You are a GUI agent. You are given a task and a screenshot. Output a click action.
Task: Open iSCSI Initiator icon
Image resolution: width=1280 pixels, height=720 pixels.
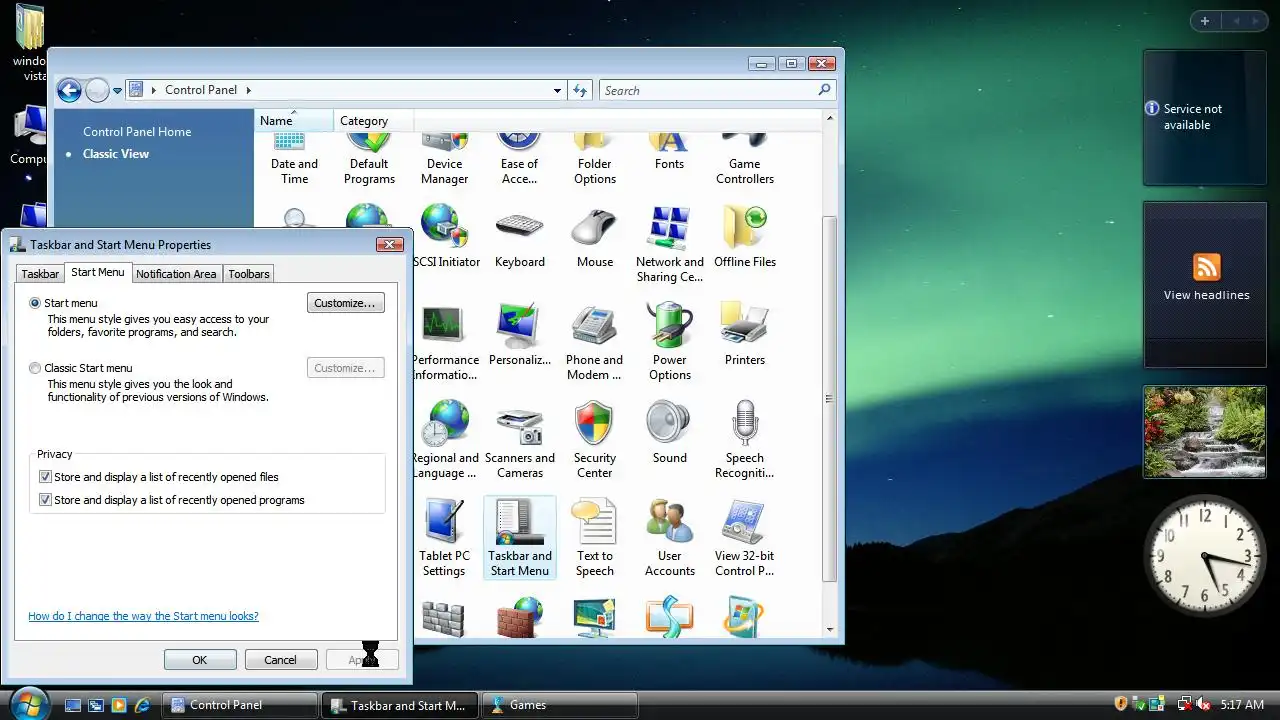tap(446, 236)
